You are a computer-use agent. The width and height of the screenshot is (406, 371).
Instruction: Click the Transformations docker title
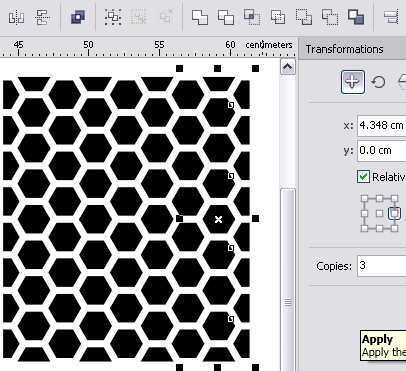[x=344, y=49]
